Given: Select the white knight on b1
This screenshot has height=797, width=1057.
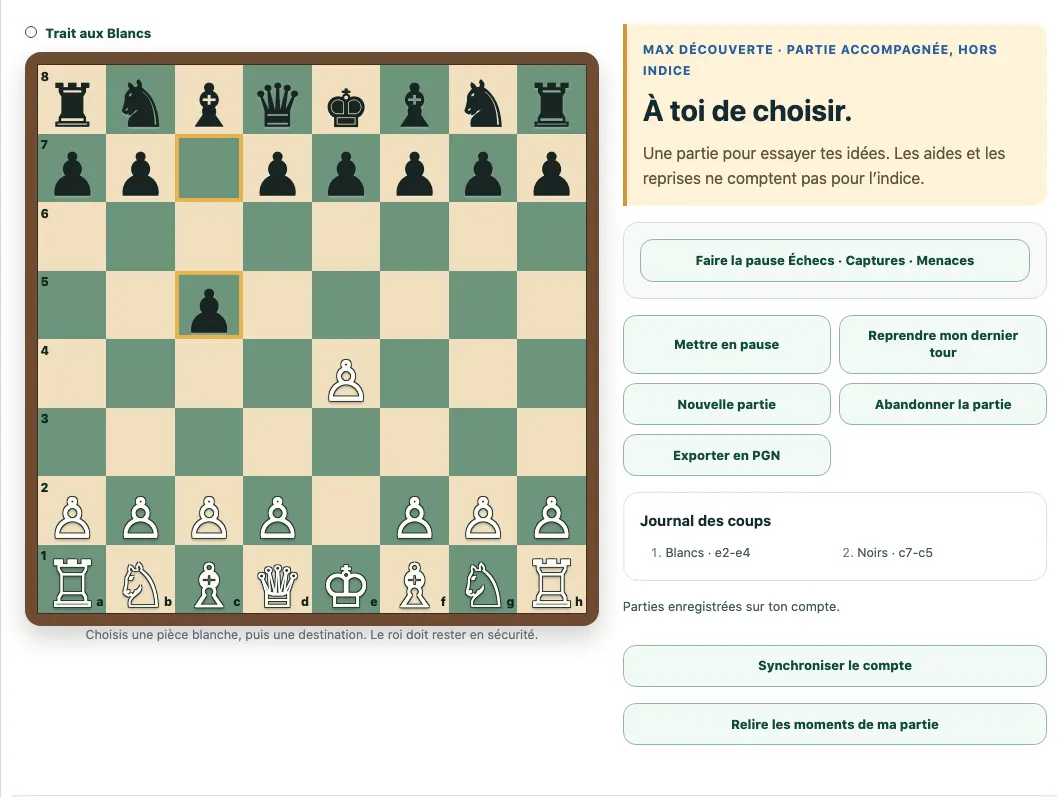Looking at the screenshot, I should tap(141, 579).
